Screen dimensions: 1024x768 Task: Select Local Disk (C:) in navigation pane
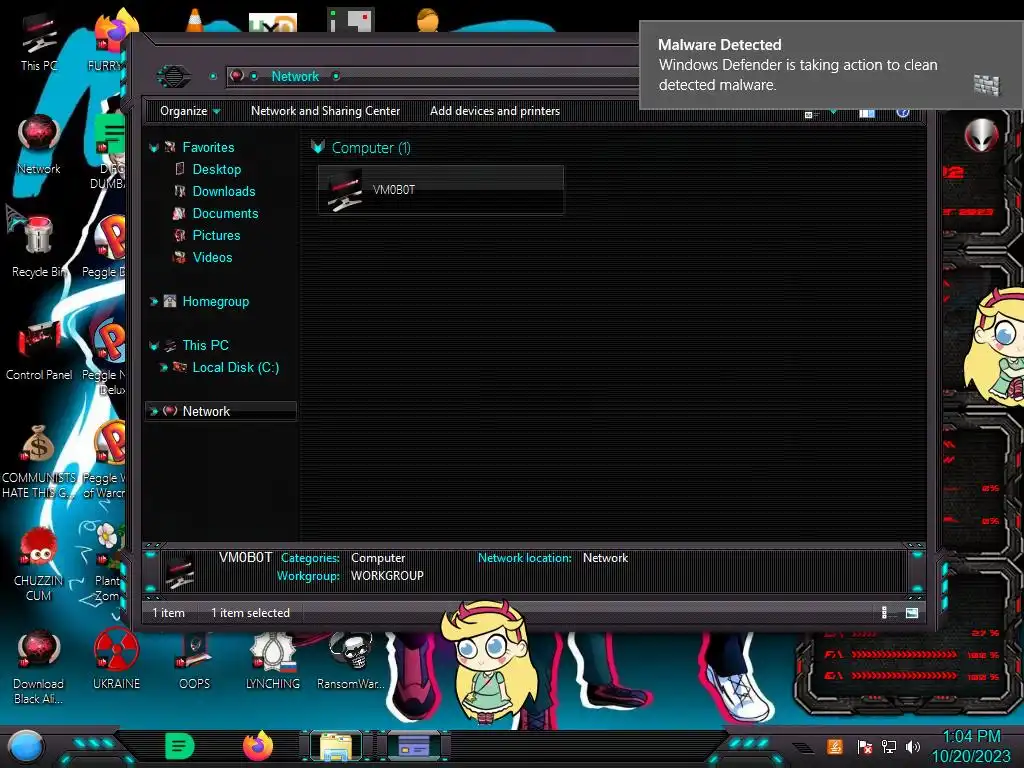pos(236,368)
